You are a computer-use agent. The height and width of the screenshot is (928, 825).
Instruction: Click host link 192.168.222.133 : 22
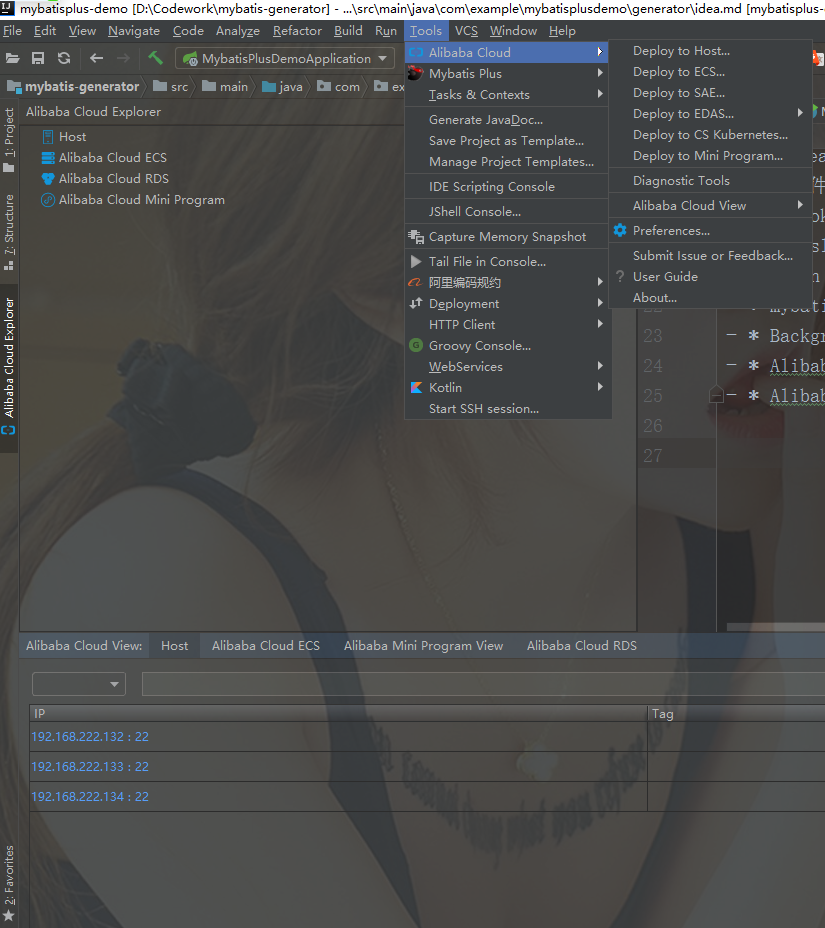90,767
